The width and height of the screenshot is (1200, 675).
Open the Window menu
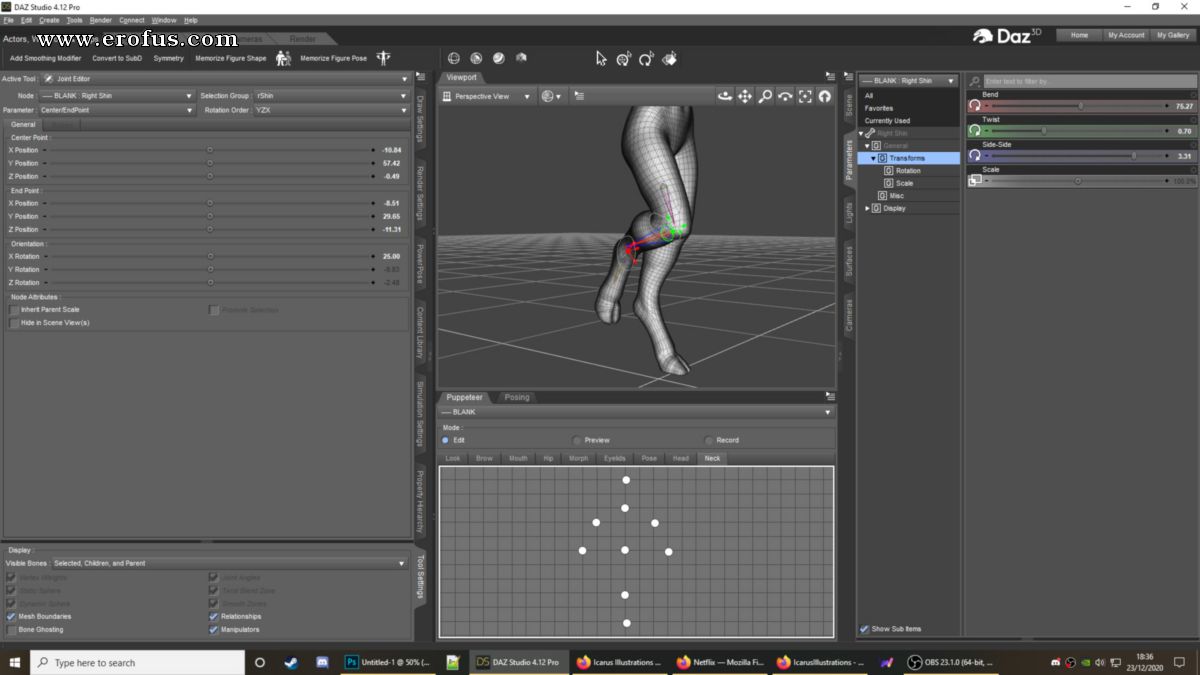164,20
